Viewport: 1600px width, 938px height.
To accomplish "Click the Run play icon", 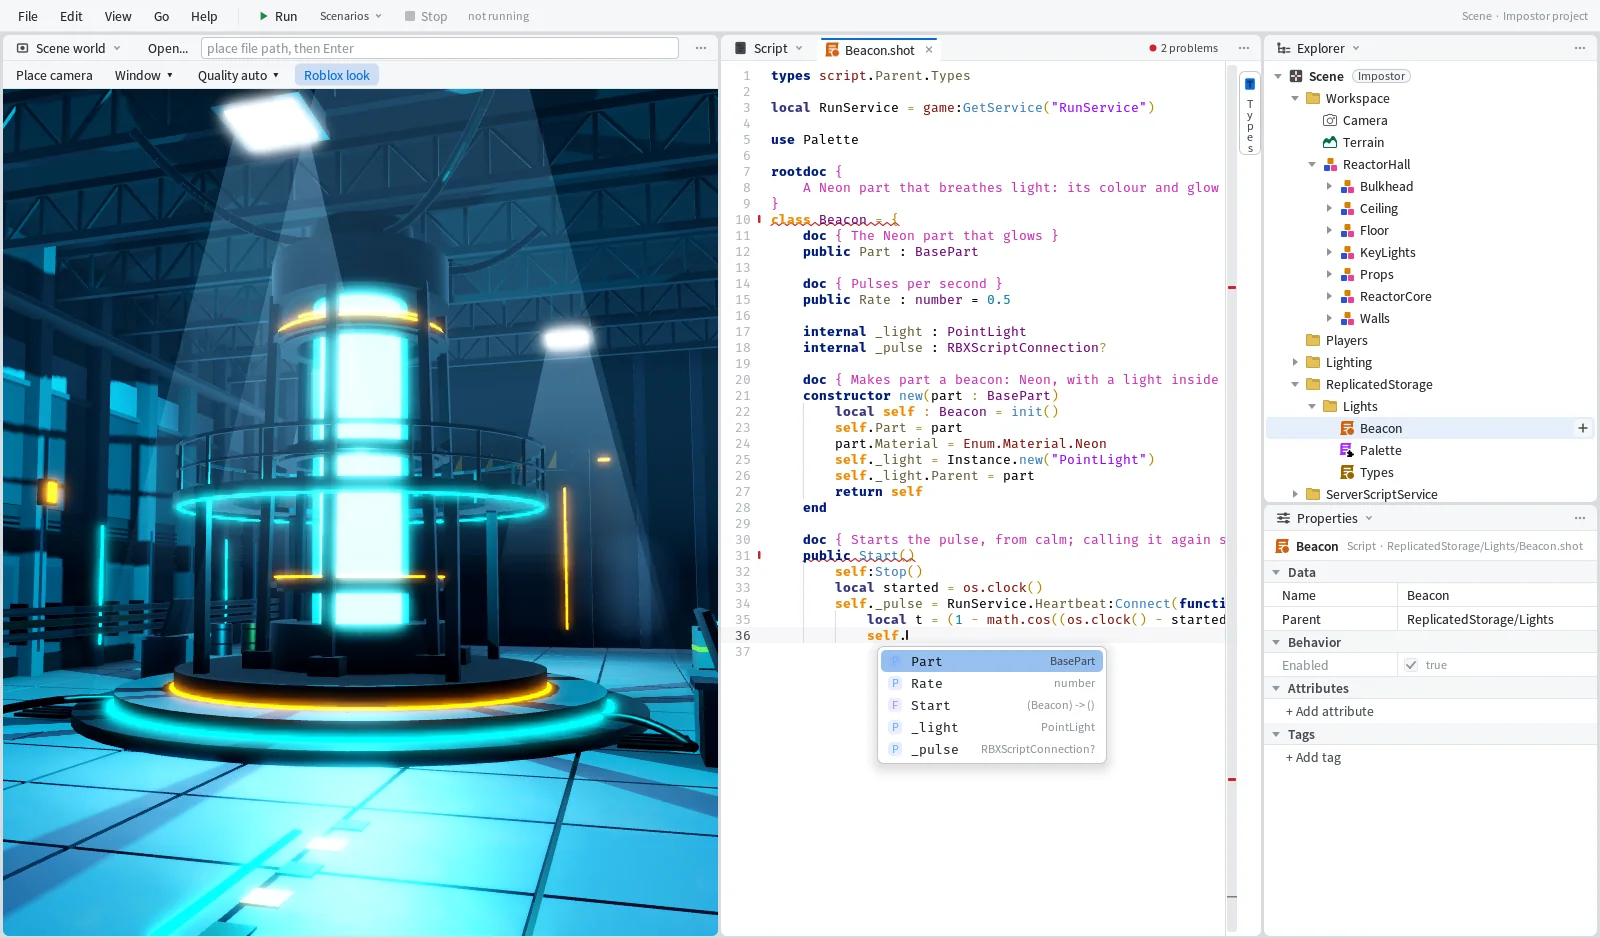I will coord(264,16).
